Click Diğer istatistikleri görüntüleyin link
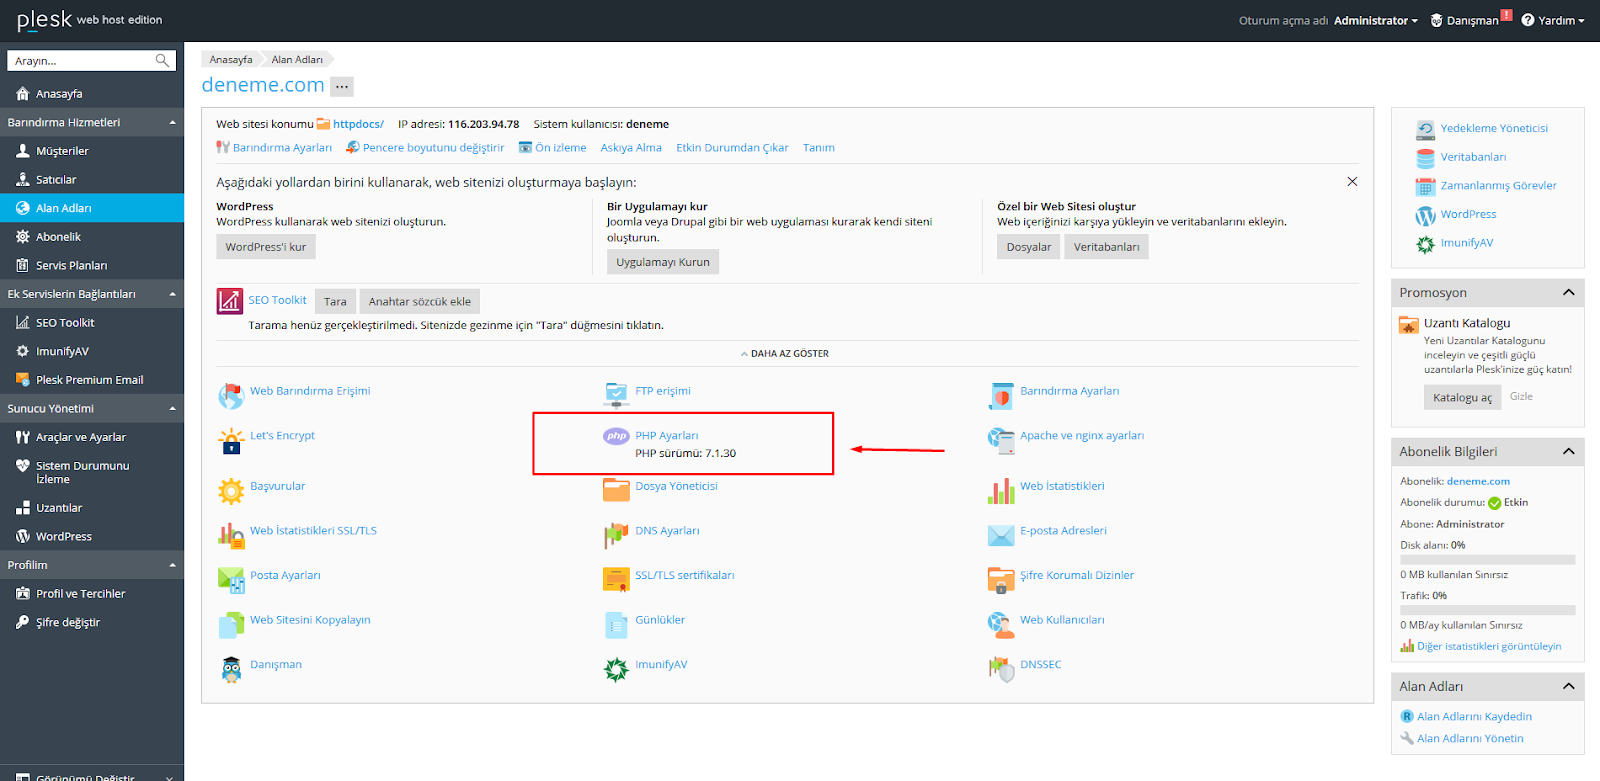1600x781 pixels. pos(1489,647)
